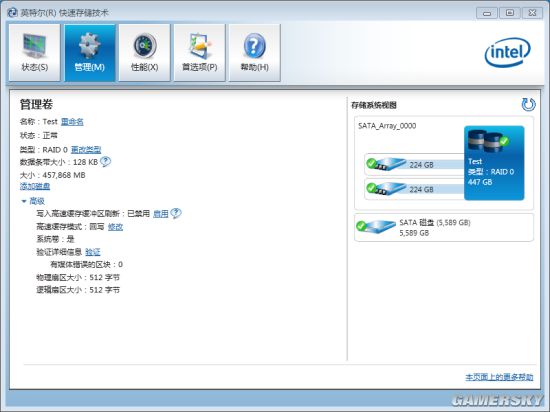The height and width of the screenshot is (412, 550).
Task: Click help icon beside 128 KB strip size
Action: (106, 161)
